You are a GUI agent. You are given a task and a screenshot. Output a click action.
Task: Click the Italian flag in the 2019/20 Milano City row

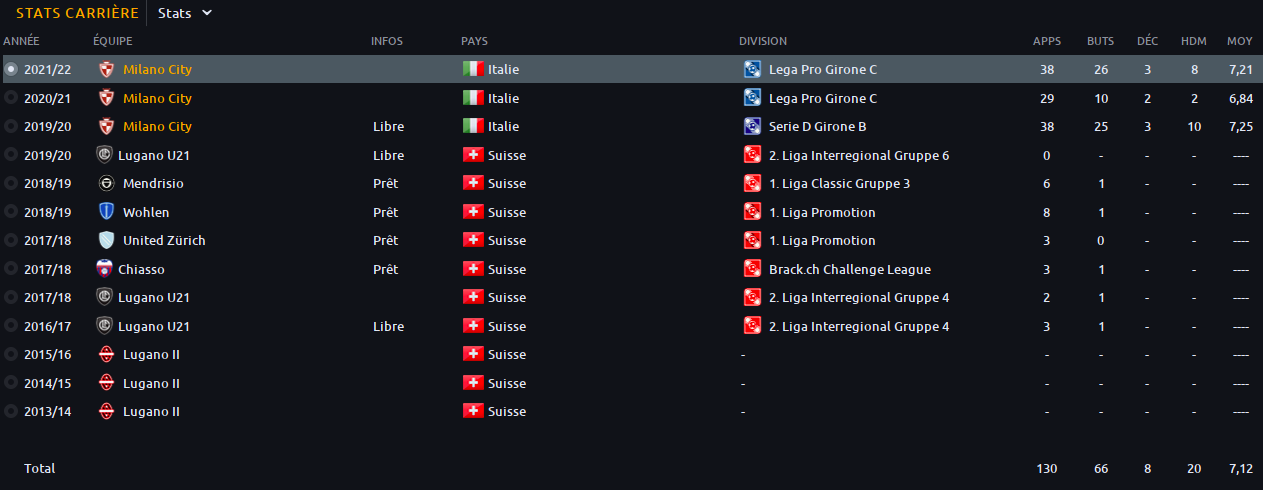point(473,127)
